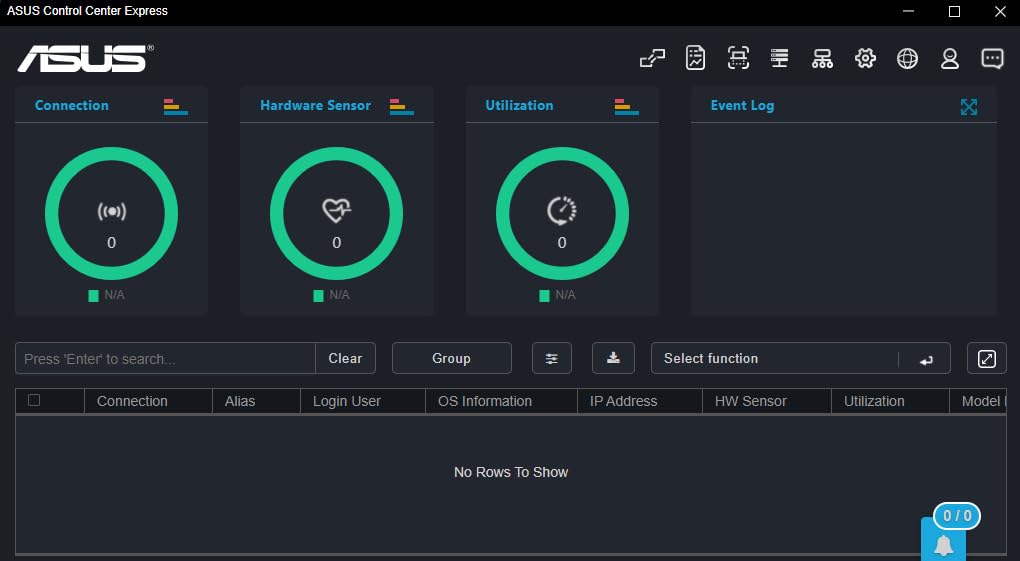The image size is (1020, 561).
Task: Click the Group button
Action: click(451, 359)
